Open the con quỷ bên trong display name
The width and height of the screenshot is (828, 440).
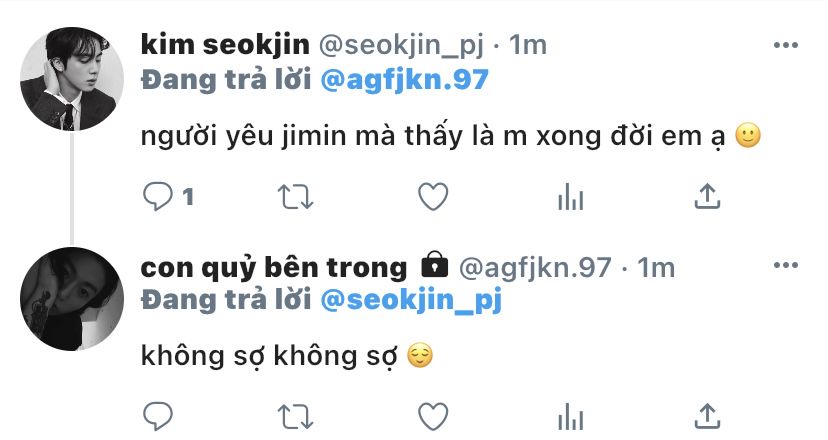point(274,267)
